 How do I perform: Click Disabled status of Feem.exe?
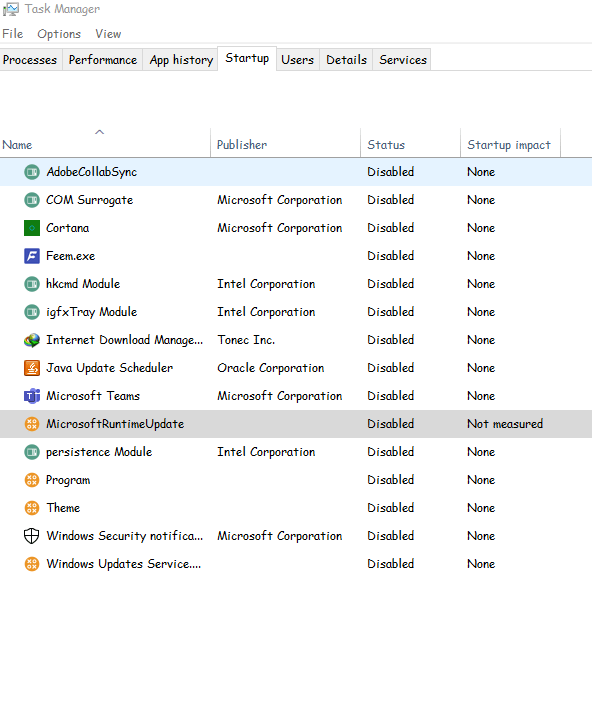pos(390,256)
